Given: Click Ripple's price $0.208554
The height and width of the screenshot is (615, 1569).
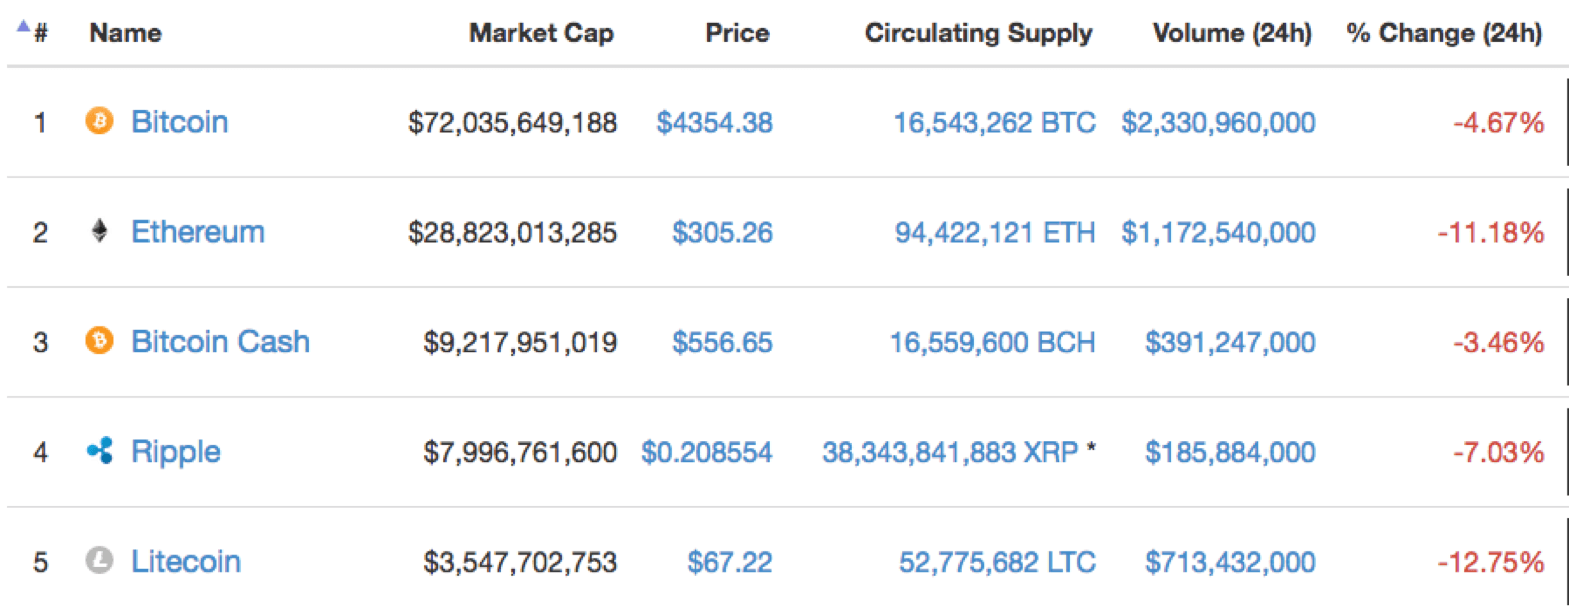Looking at the screenshot, I should click(x=707, y=452).
